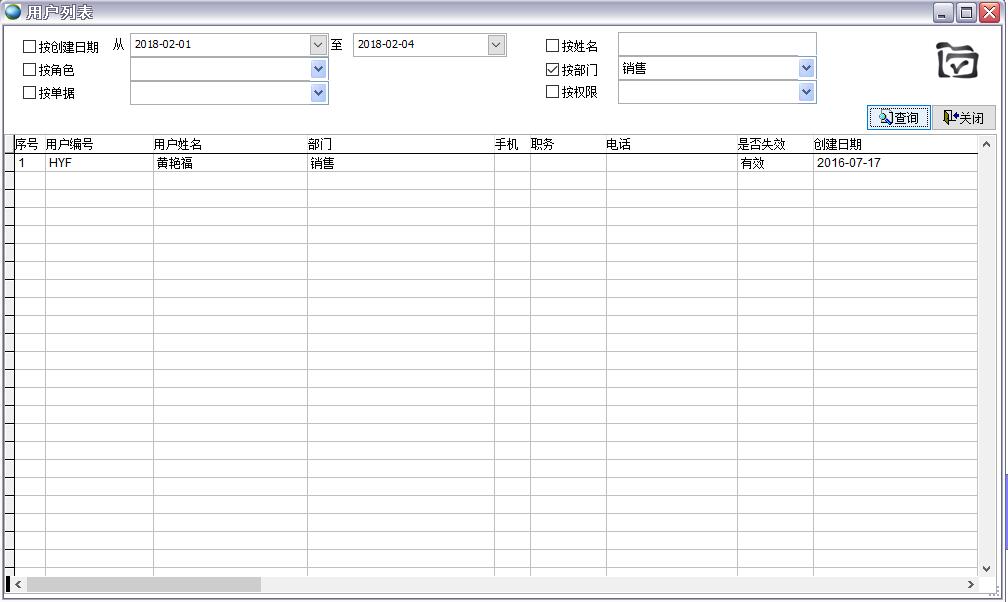Uncheck the 按部门 checkbox
Viewport: 1008px width, 602px height.
click(x=553, y=70)
